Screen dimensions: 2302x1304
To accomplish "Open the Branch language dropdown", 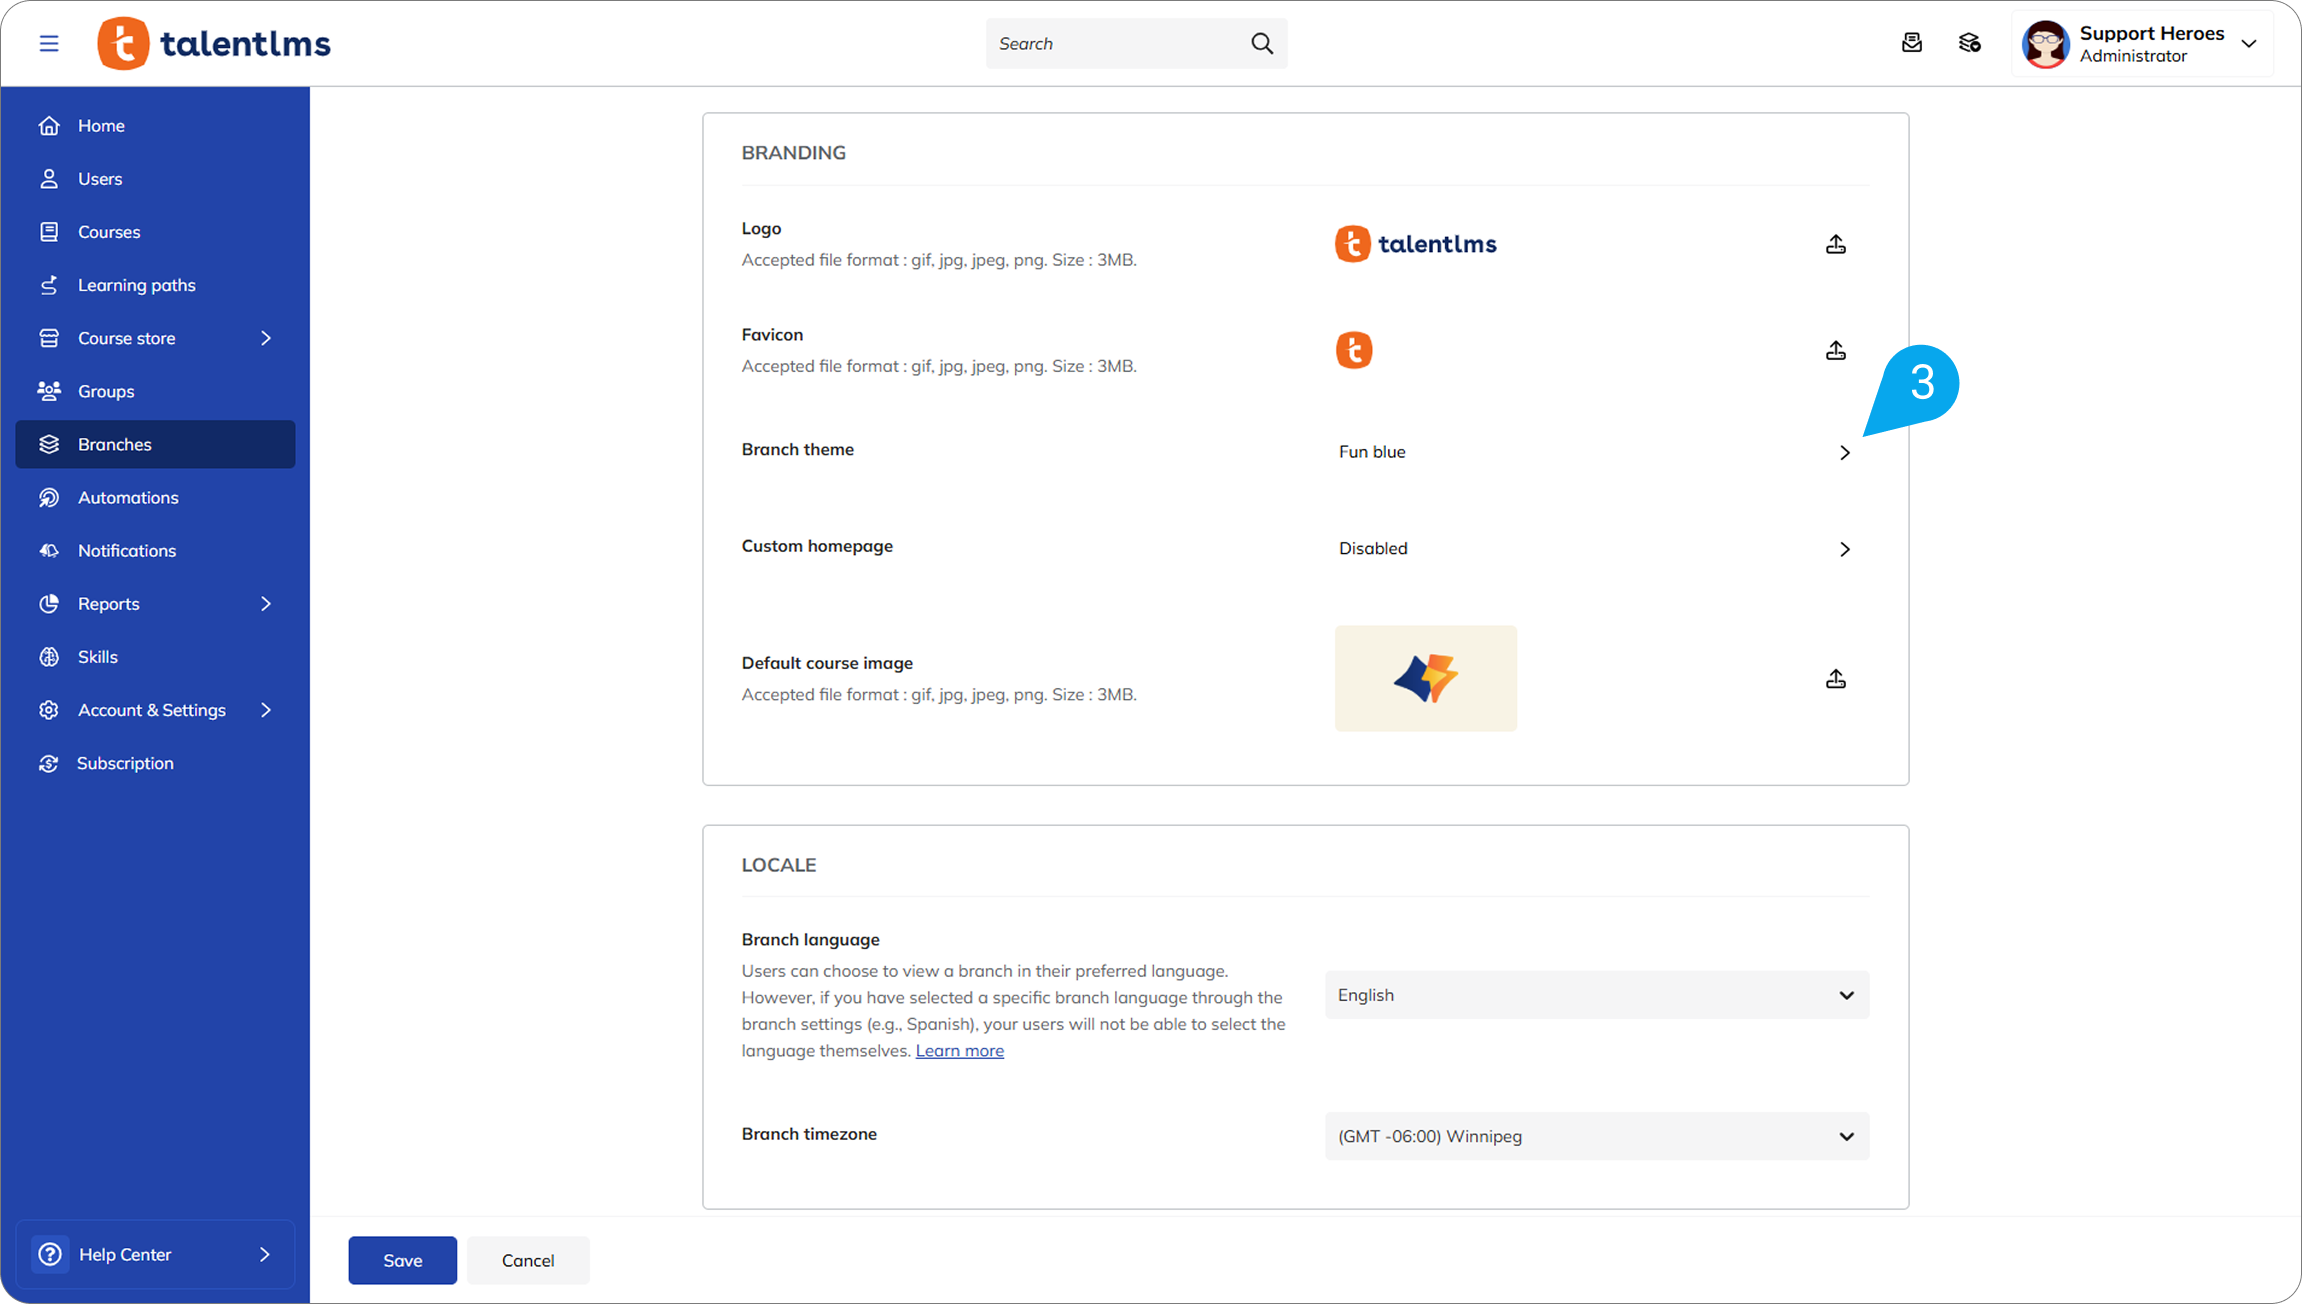I will point(1596,995).
